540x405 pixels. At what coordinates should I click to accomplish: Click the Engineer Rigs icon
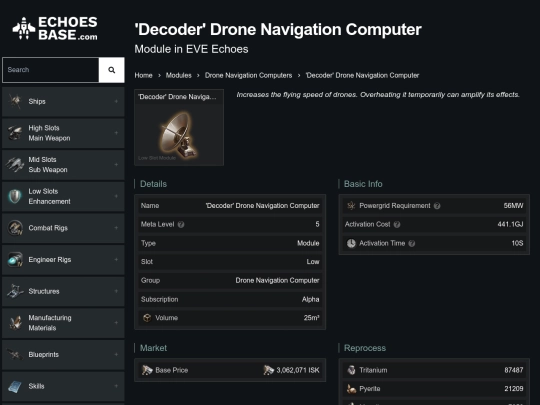pyautogui.click(x=15, y=260)
